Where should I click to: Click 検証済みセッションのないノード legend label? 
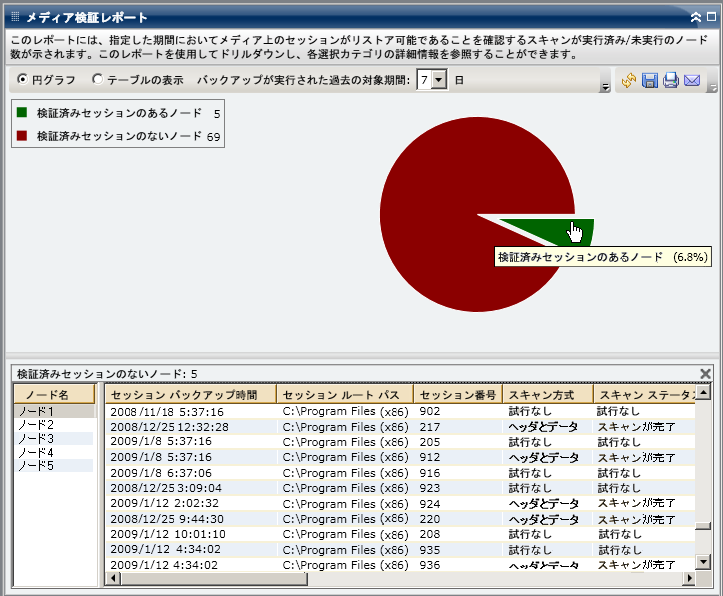point(119,136)
